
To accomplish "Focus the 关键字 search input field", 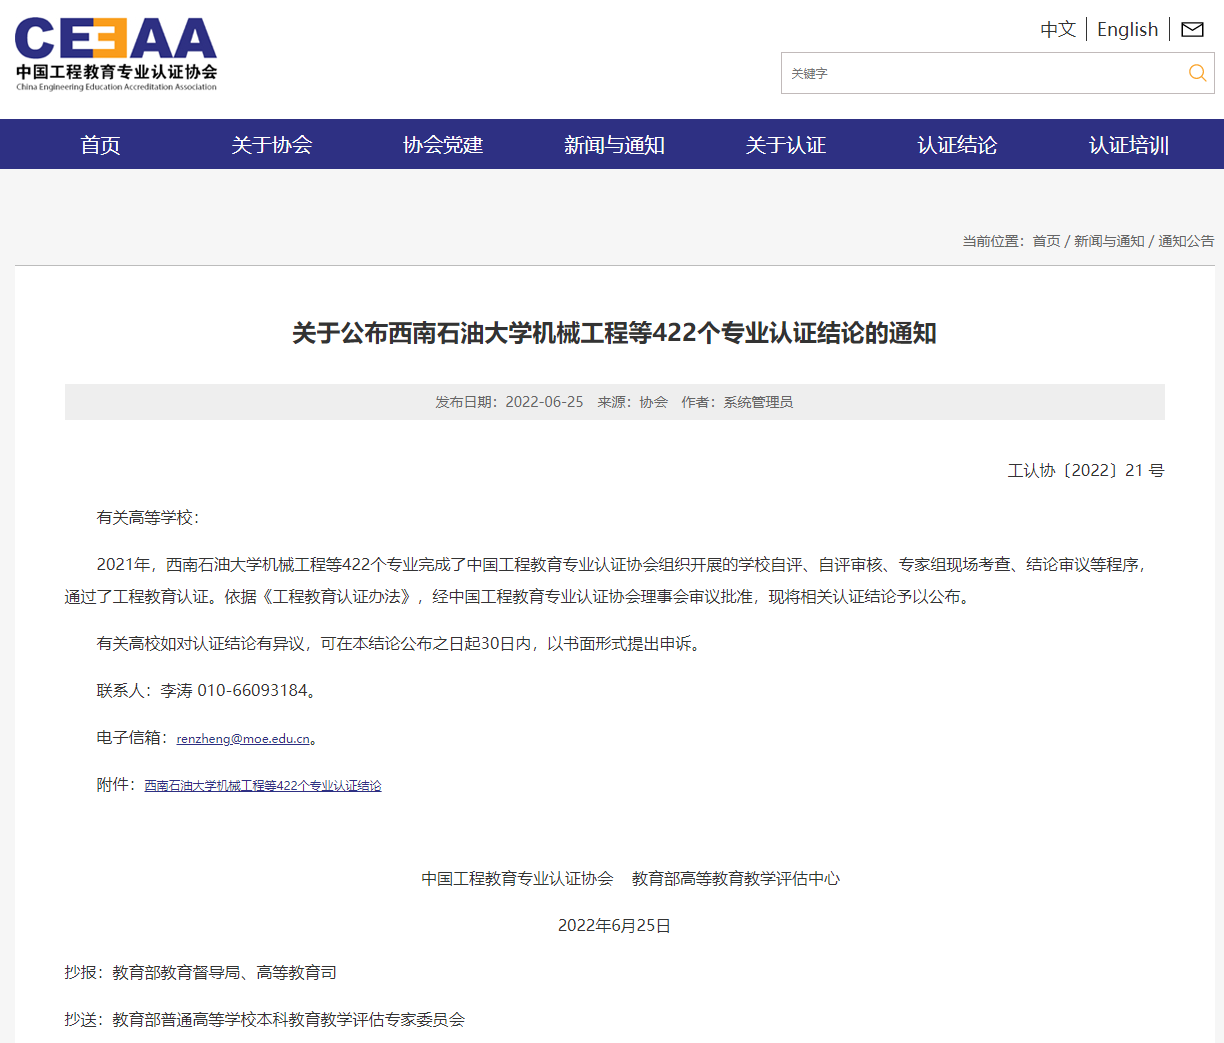I will (980, 73).
